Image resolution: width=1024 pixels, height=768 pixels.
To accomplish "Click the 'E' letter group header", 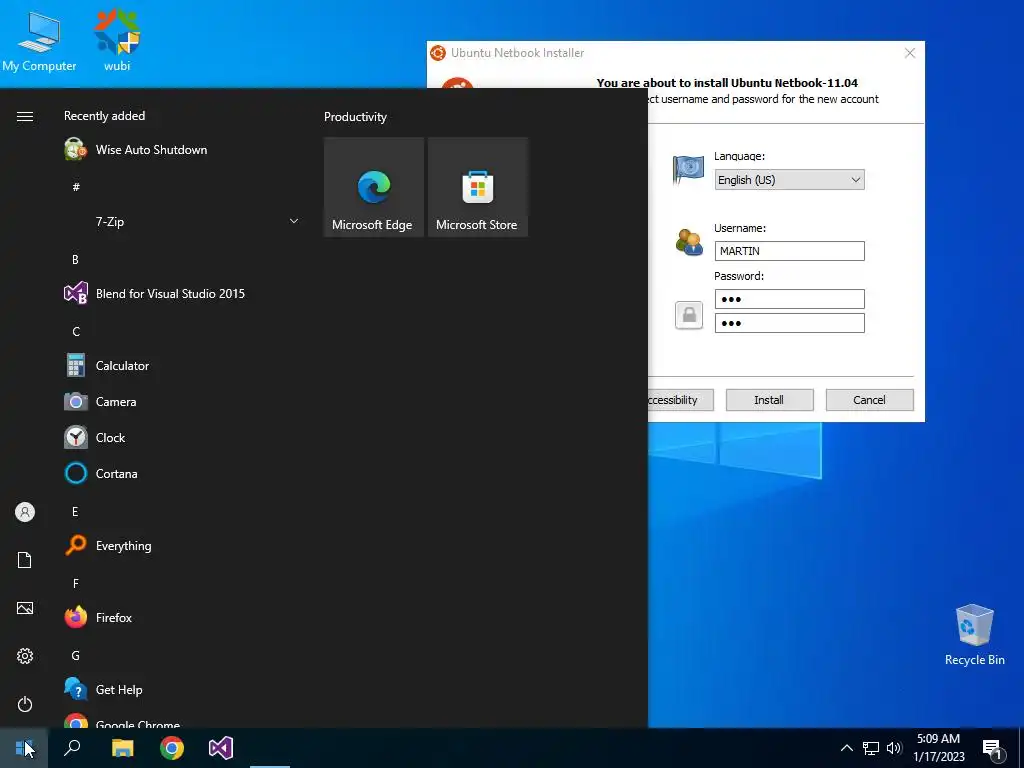I will click(x=76, y=511).
